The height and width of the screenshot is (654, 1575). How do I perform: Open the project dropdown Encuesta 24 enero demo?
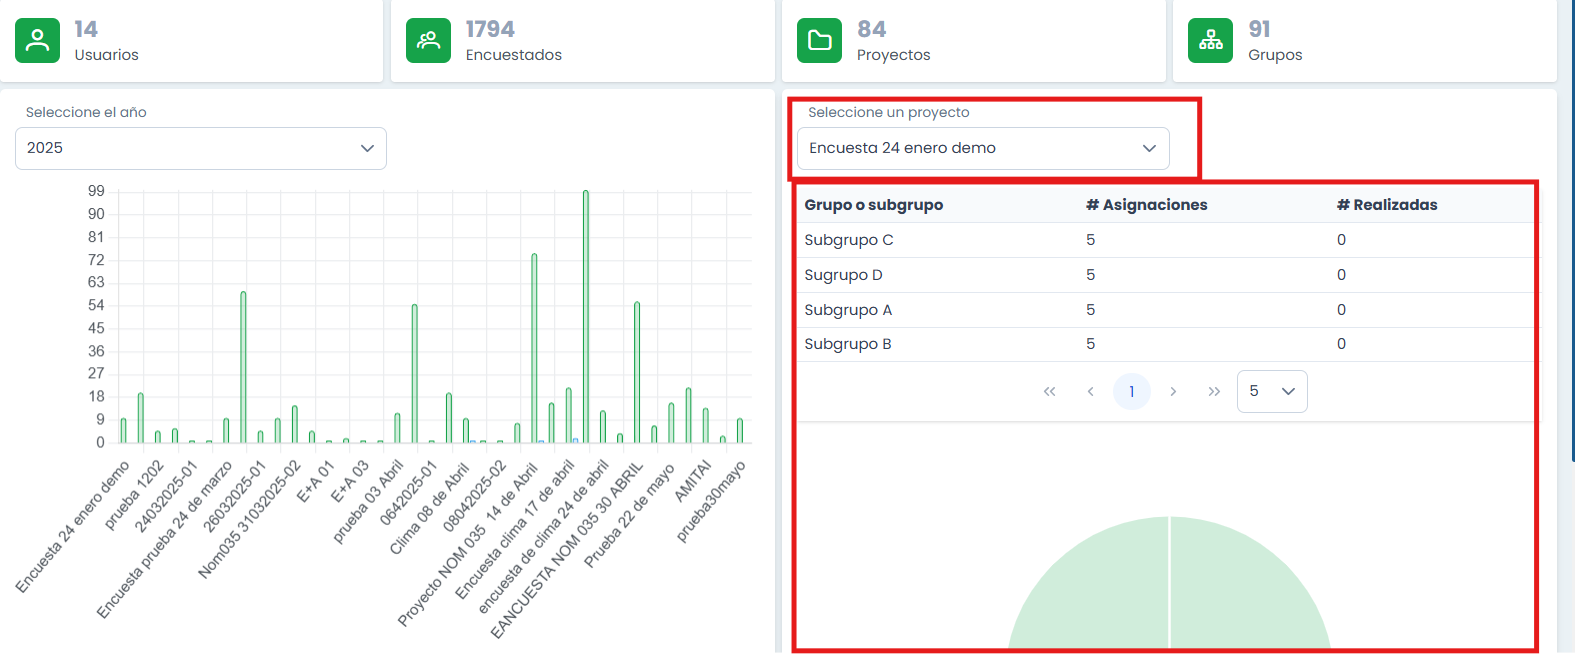pyautogui.click(x=982, y=148)
